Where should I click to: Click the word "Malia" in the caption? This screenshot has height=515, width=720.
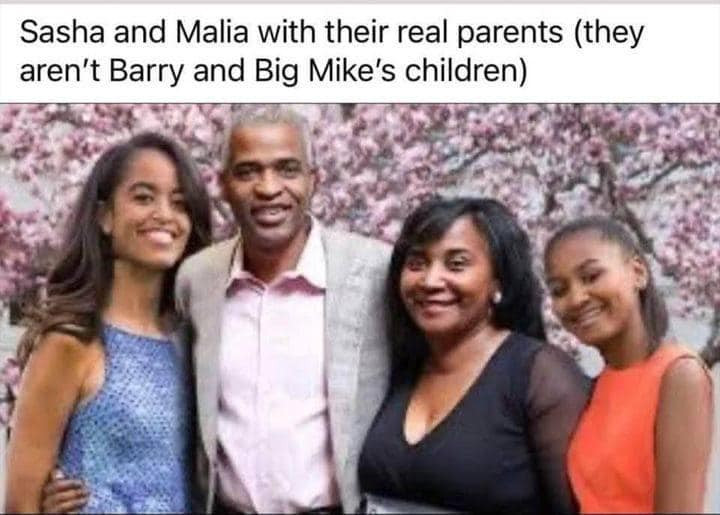tap(212, 33)
